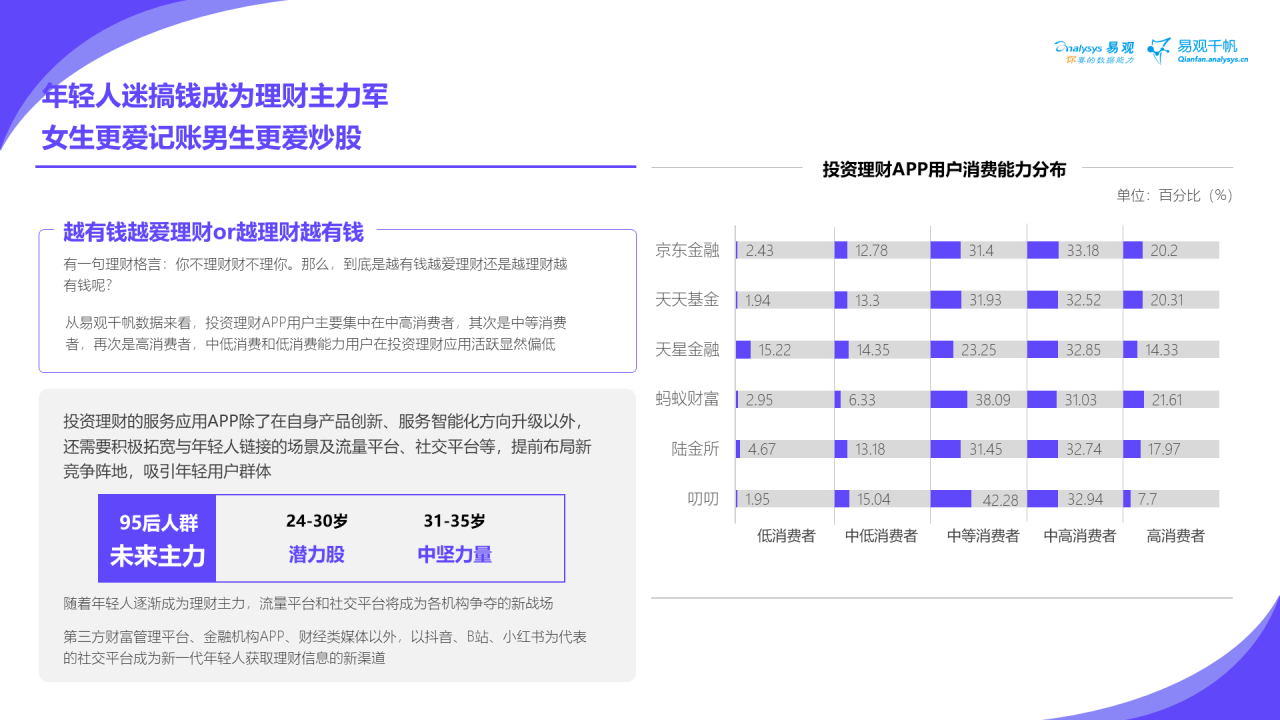Click the 12.78 bar value

[x=871, y=251]
